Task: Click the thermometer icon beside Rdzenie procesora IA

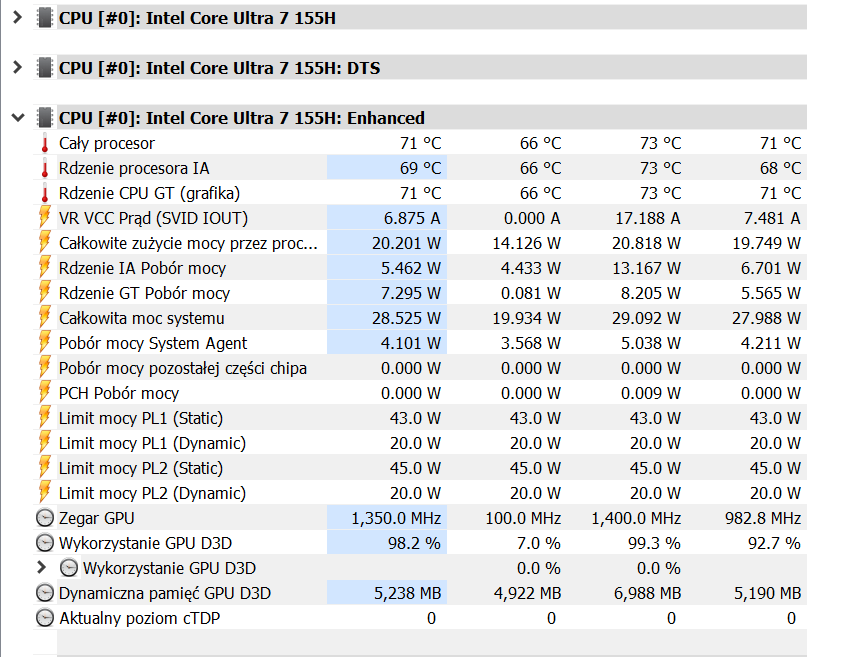Action: tap(44, 169)
